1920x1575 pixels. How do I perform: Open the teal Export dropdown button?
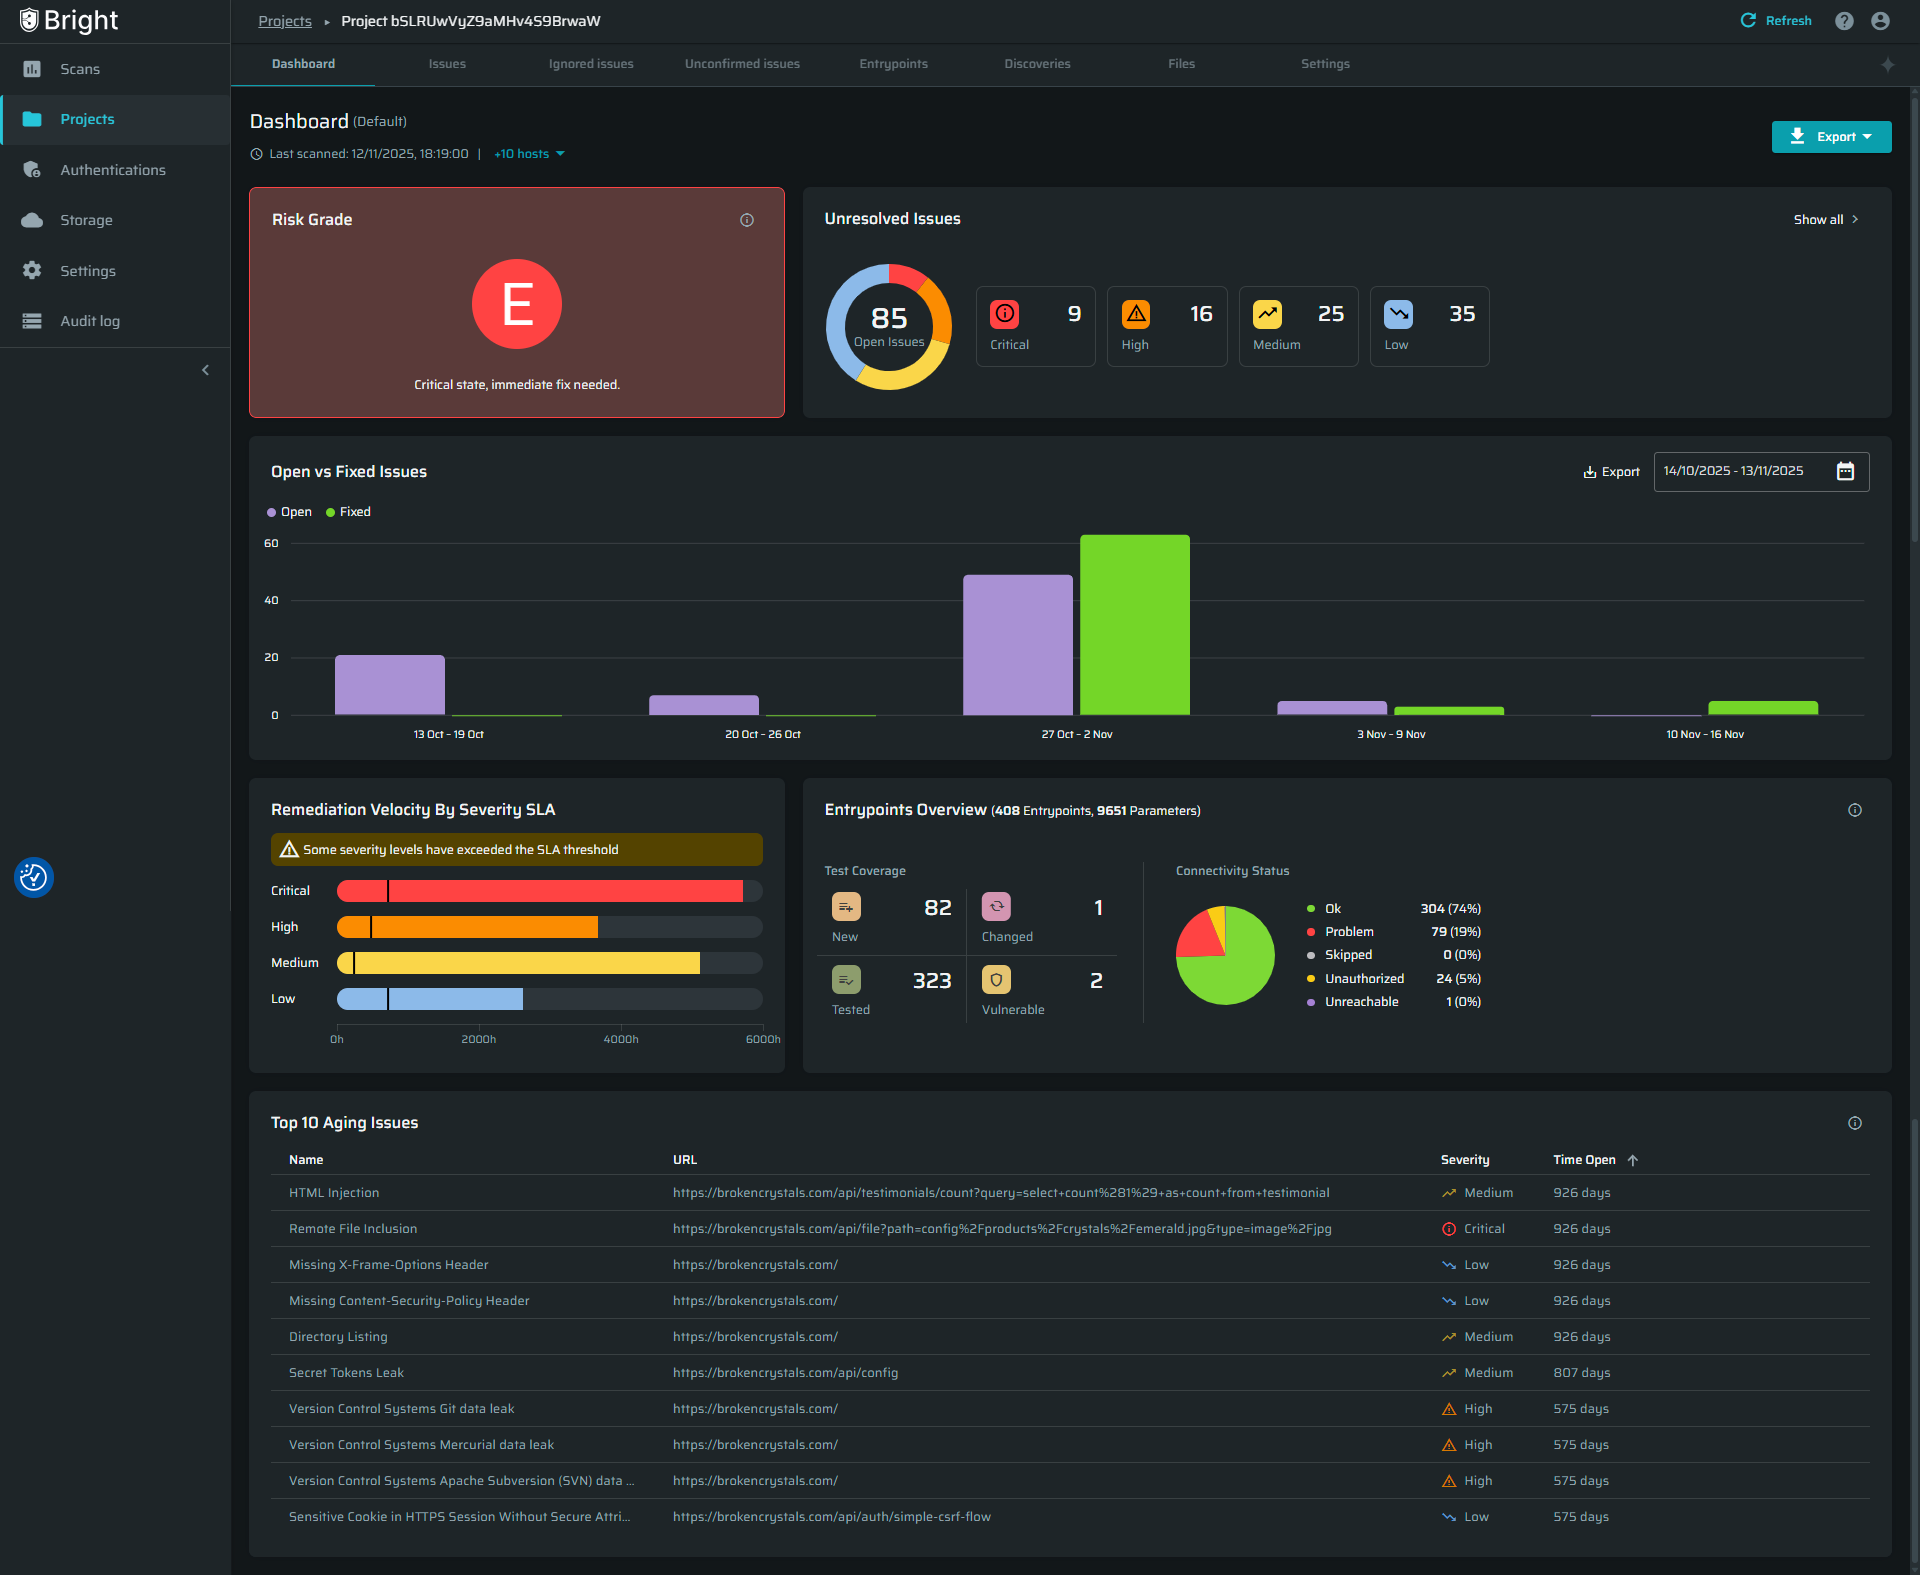(x=1831, y=137)
